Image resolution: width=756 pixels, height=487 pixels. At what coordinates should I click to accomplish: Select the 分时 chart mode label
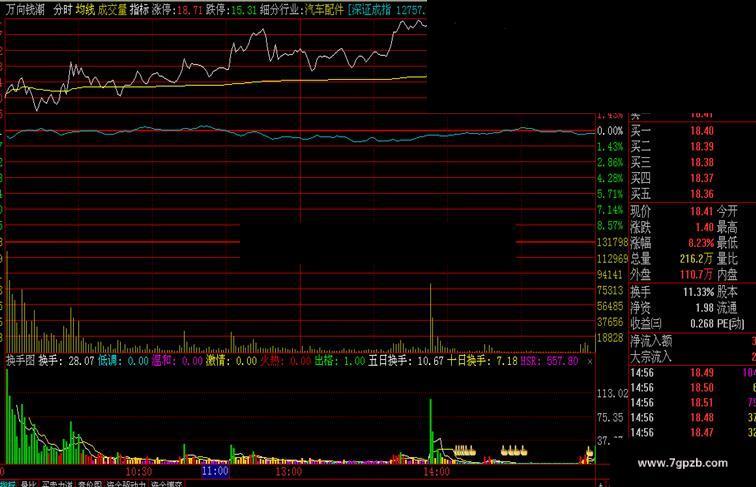[x=63, y=10]
